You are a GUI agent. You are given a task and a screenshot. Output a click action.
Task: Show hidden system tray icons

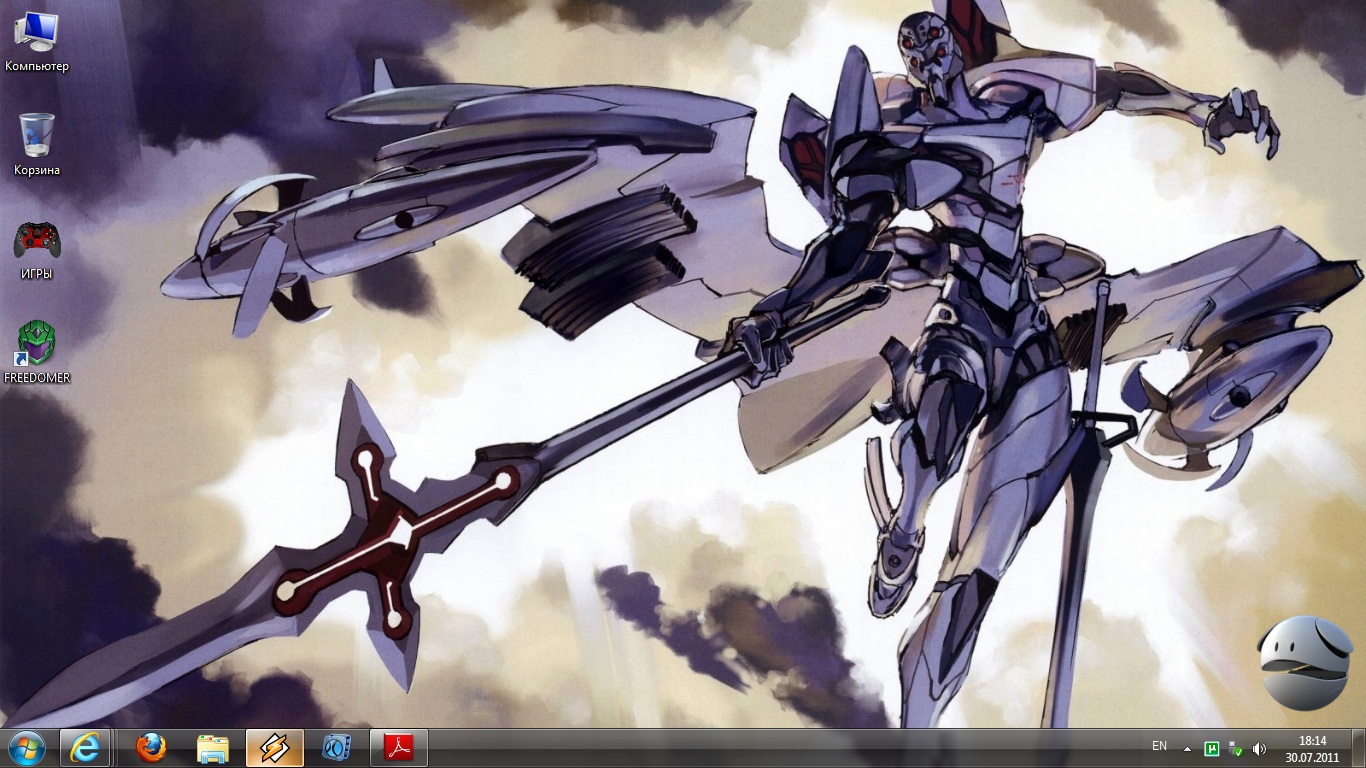(1187, 748)
